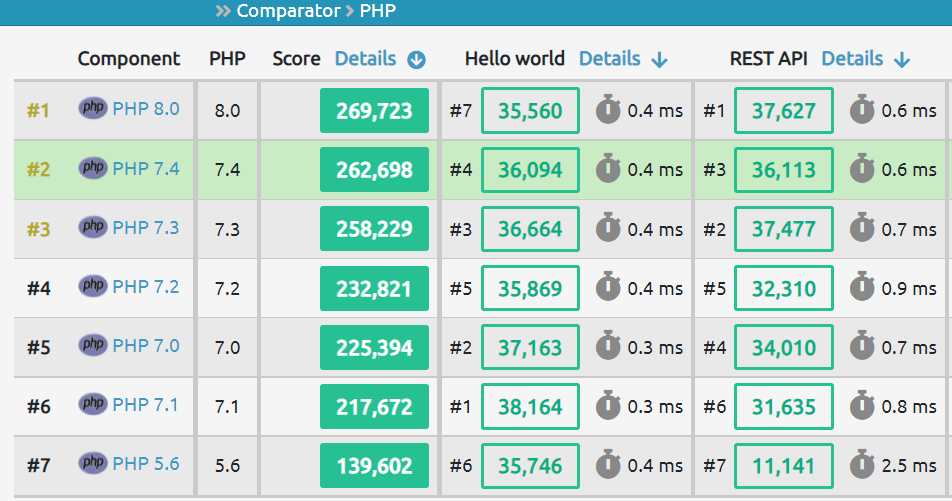The width and height of the screenshot is (952, 501).
Task: Click the PHP logo in the PHP 7.4 row
Action: point(93,168)
